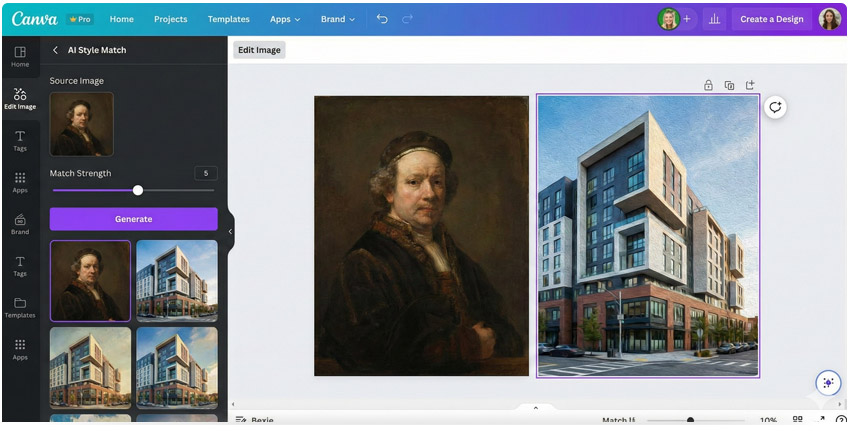Click the Match Strength slider handle
Screen dimensions: 850x431
(138, 190)
